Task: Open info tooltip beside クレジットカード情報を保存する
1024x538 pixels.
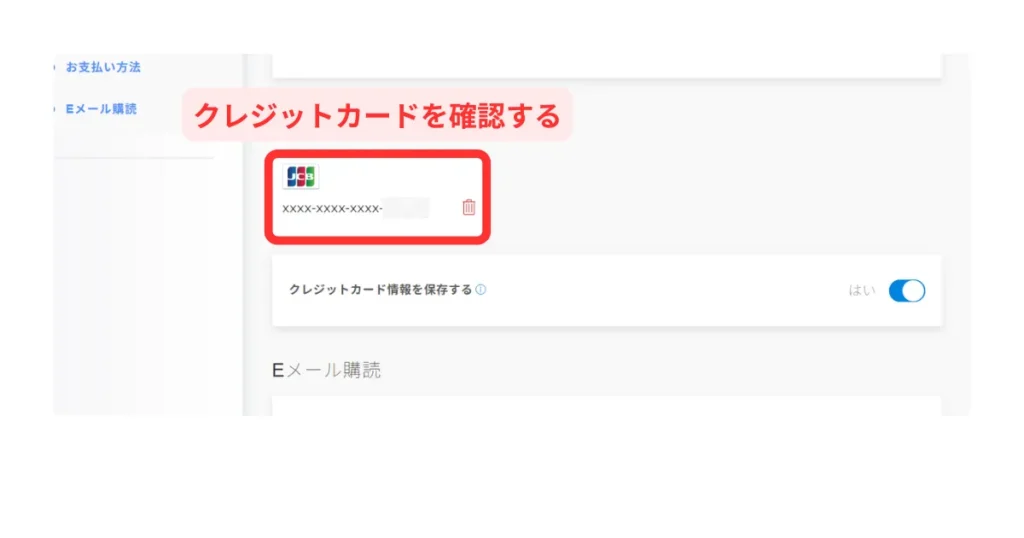Action: pos(481,289)
